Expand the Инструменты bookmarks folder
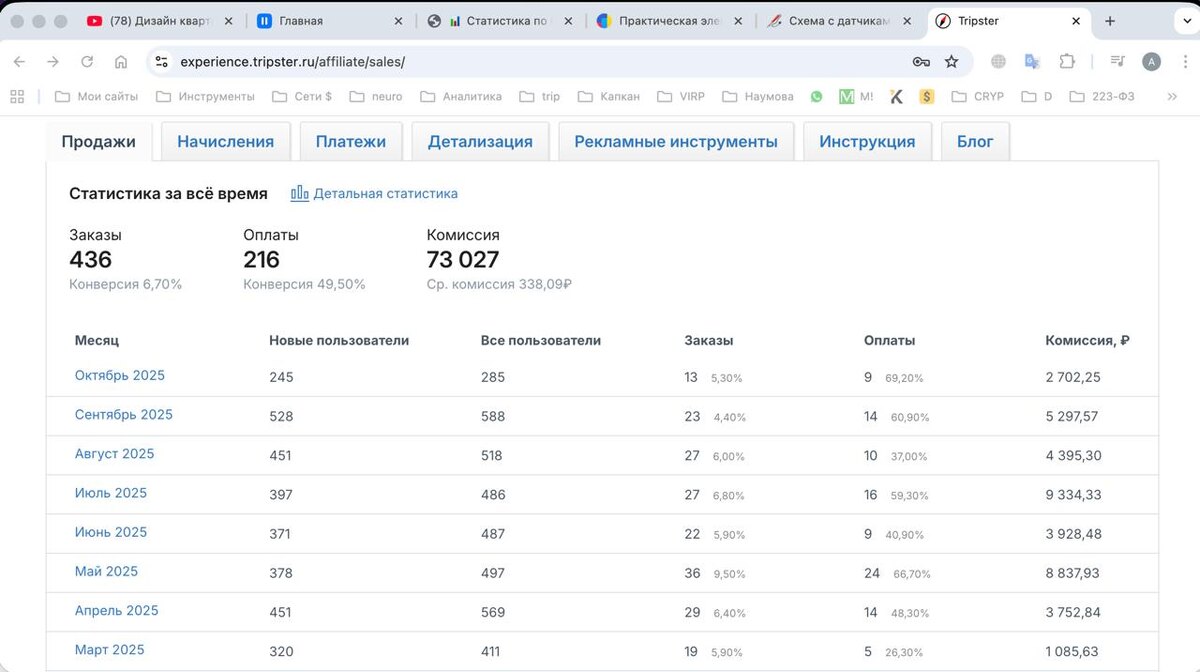The image size is (1200, 672). coord(206,97)
